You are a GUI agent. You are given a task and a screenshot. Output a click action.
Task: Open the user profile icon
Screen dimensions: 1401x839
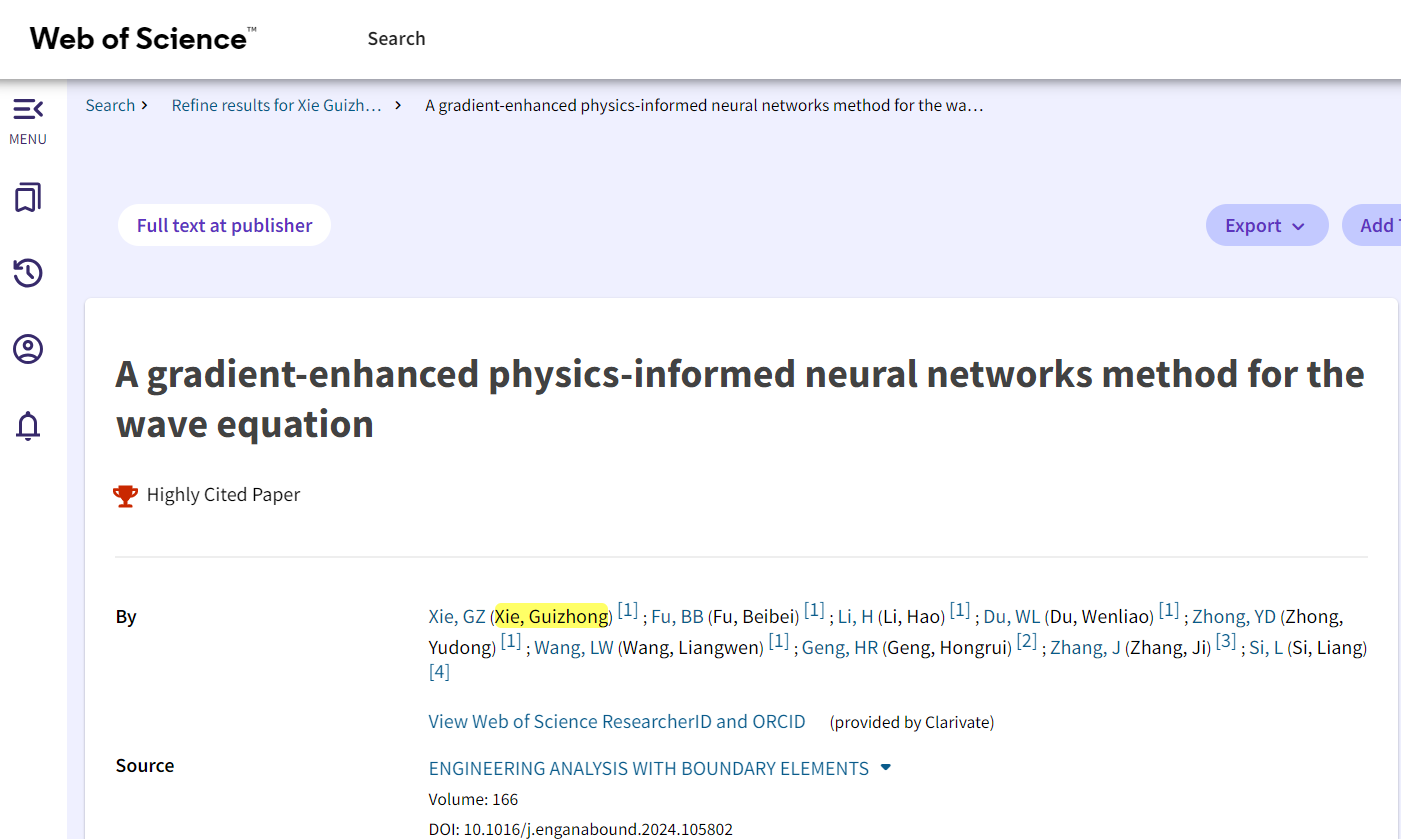28,350
